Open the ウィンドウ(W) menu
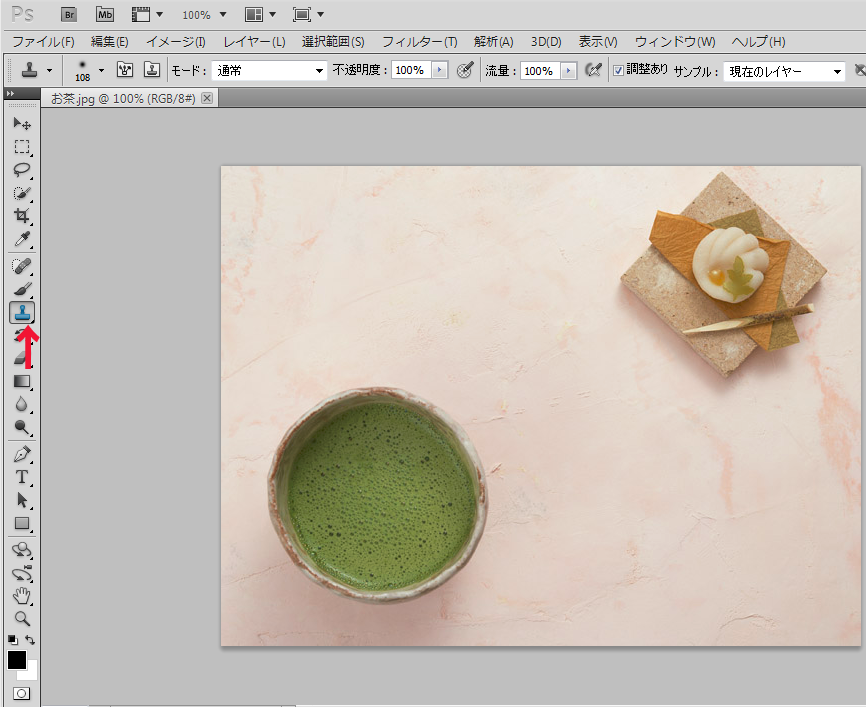The image size is (866, 707). tap(675, 42)
